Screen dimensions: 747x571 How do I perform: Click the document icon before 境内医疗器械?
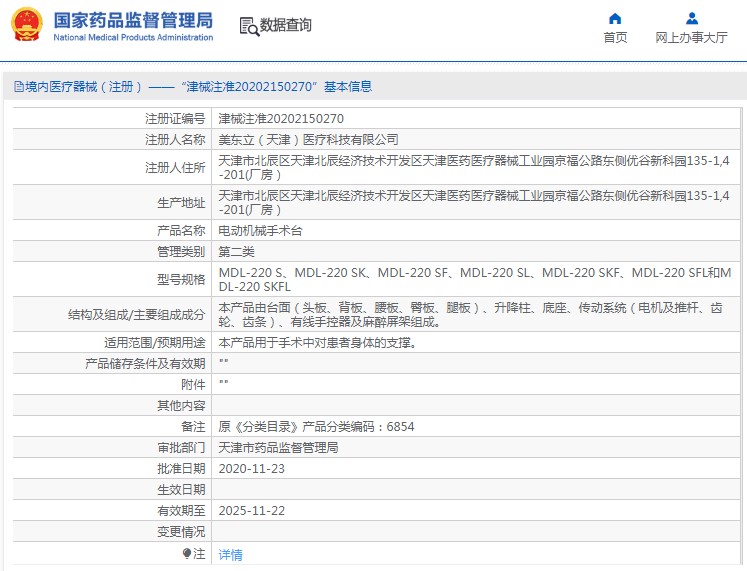[x=19, y=87]
